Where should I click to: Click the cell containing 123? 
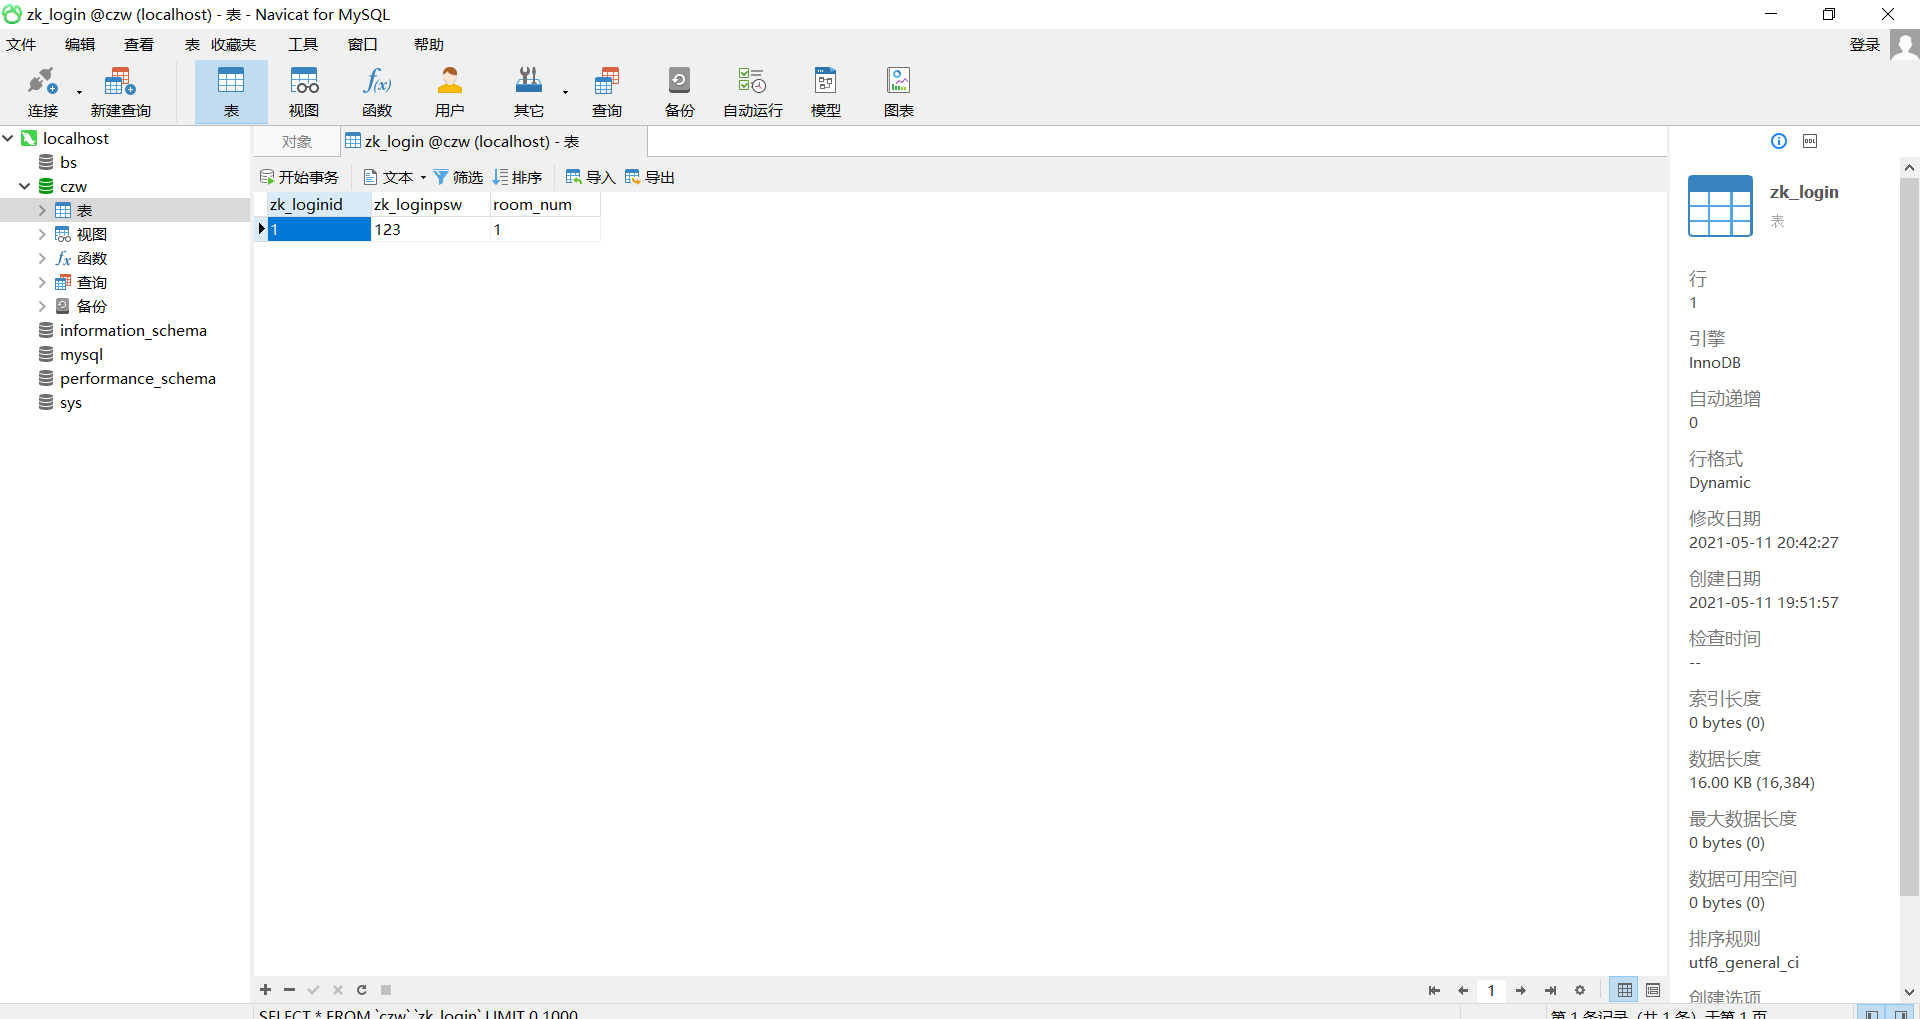tap(431, 229)
